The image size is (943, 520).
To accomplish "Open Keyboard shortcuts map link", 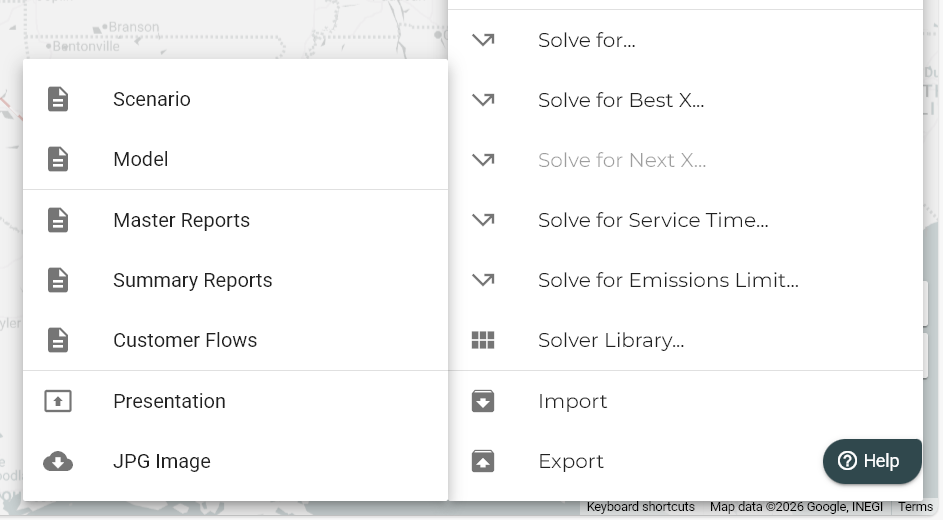I will click(x=640, y=507).
